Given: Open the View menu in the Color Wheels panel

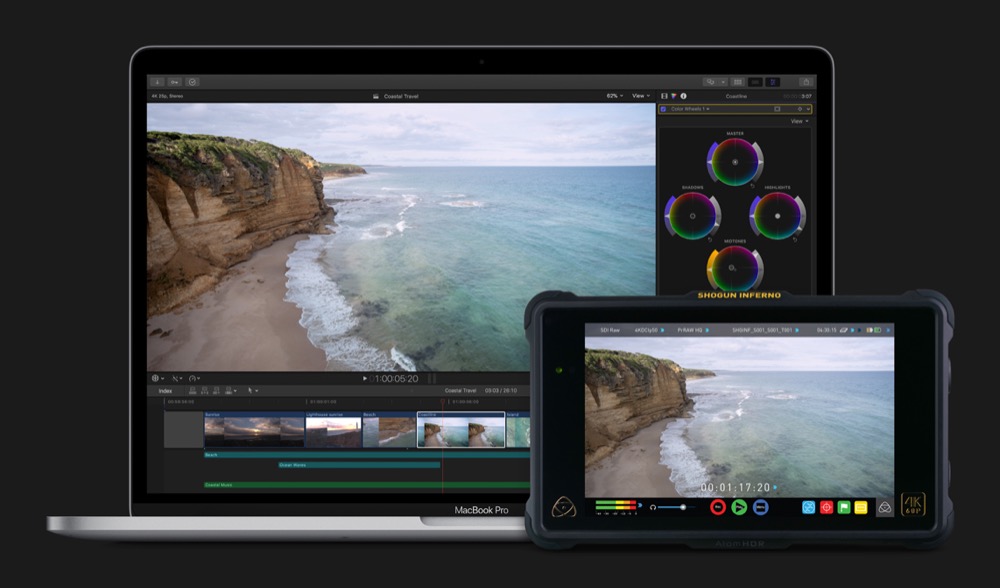Looking at the screenshot, I should [797, 120].
